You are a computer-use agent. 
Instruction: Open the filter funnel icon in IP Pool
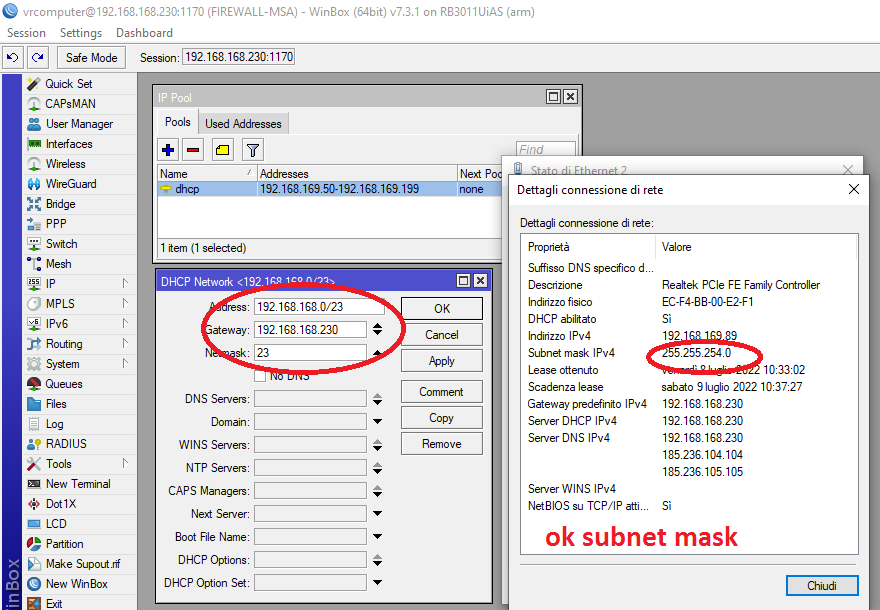click(x=253, y=150)
